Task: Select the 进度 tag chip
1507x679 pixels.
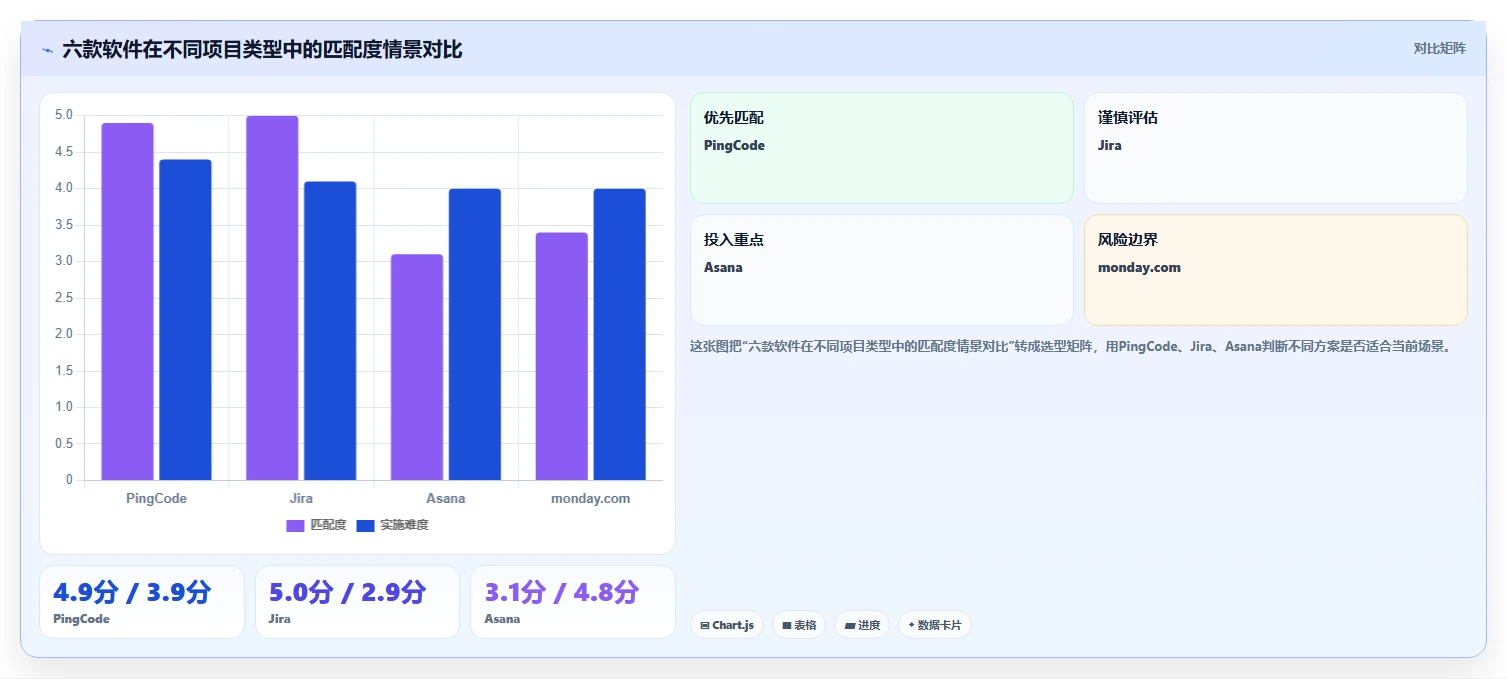Action: pos(862,625)
